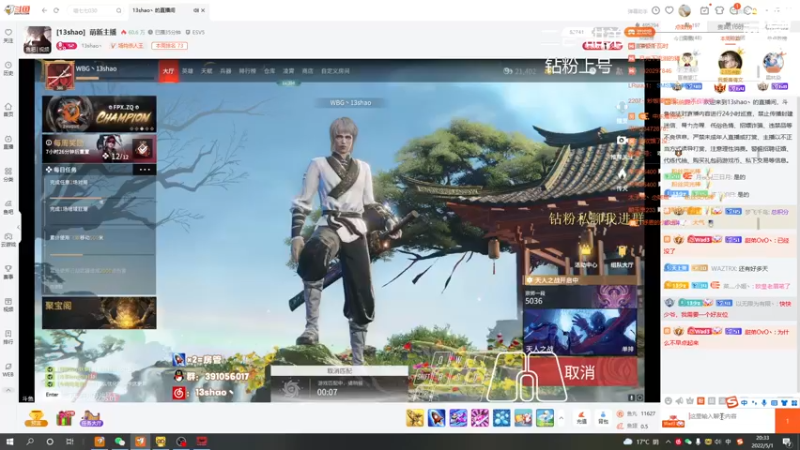Send the pink burst gift

[480, 418]
